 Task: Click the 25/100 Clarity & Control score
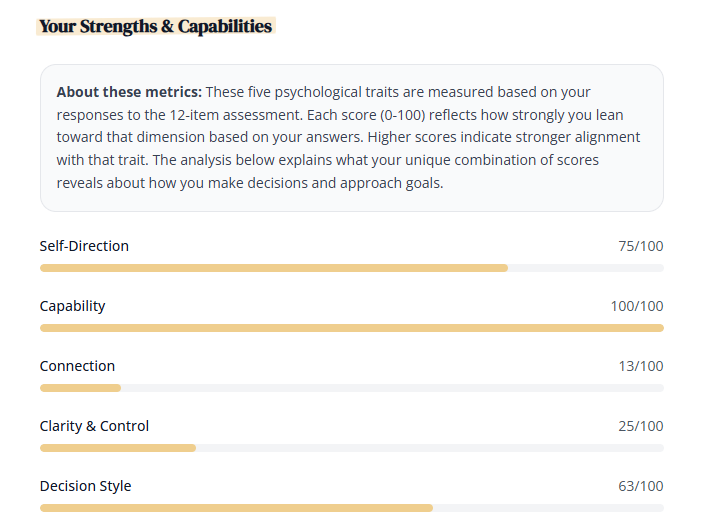[x=640, y=426]
